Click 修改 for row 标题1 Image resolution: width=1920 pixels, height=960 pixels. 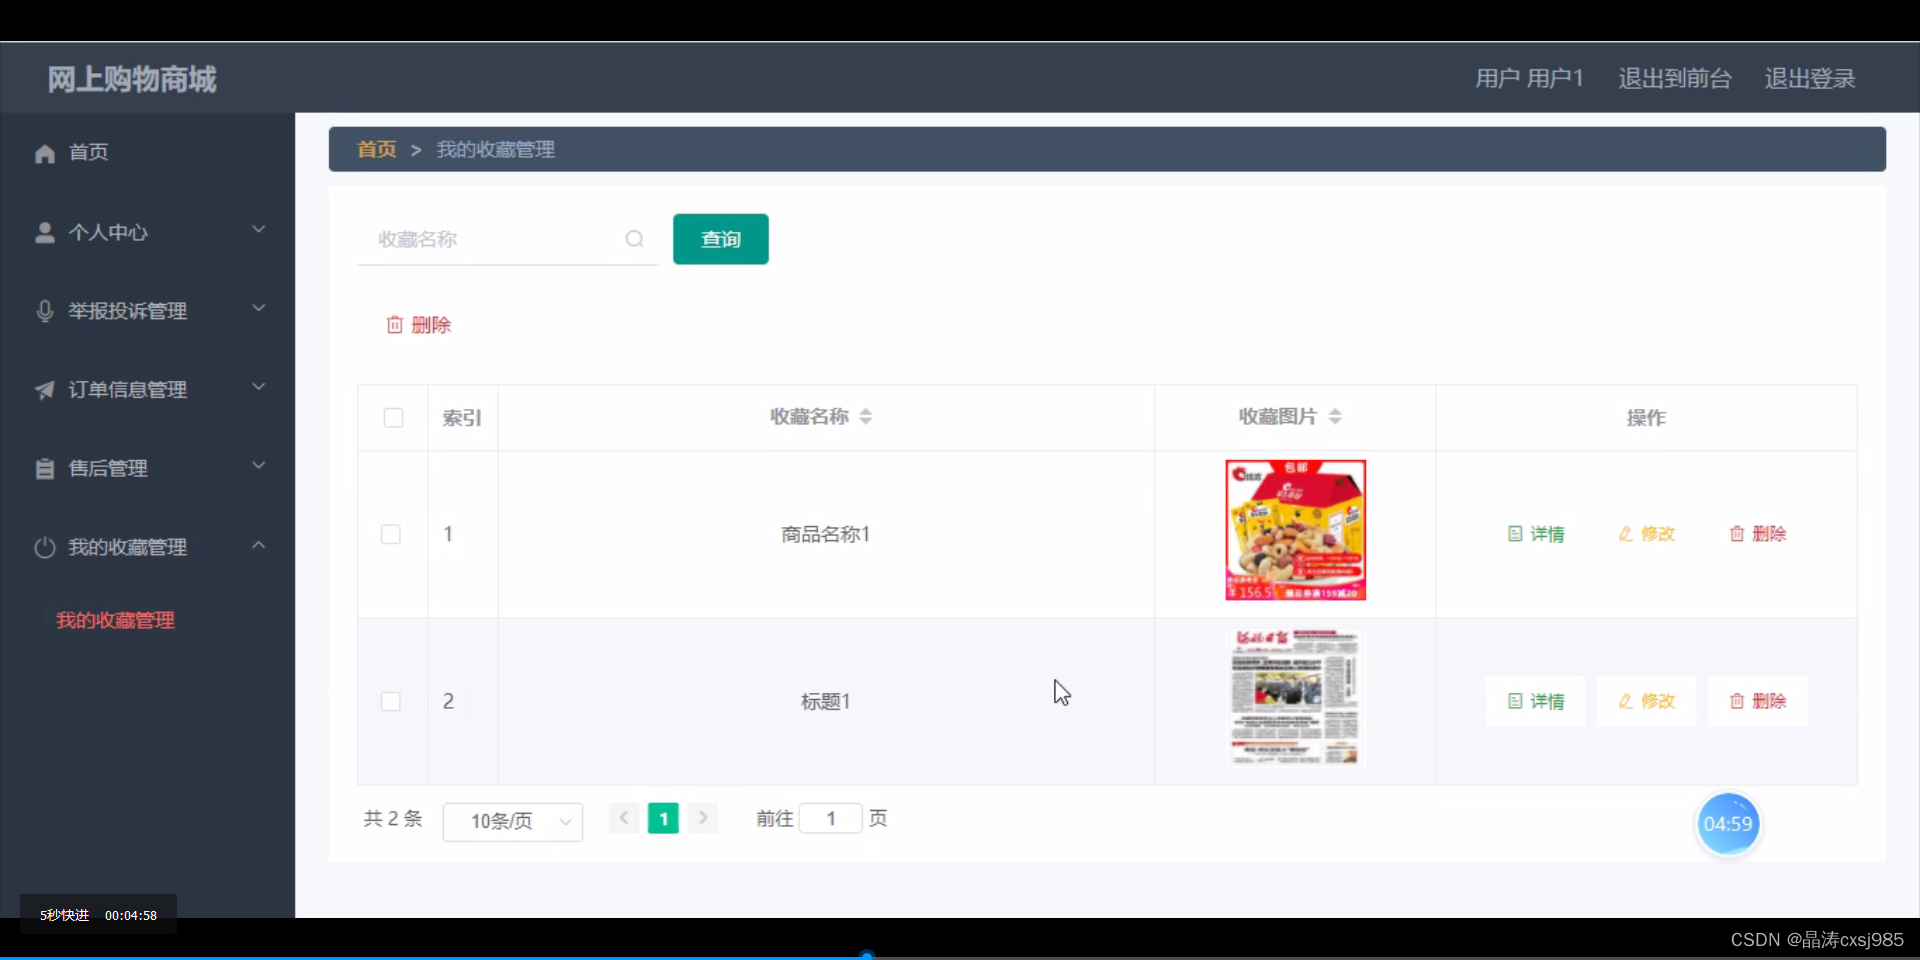pyautogui.click(x=1647, y=701)
